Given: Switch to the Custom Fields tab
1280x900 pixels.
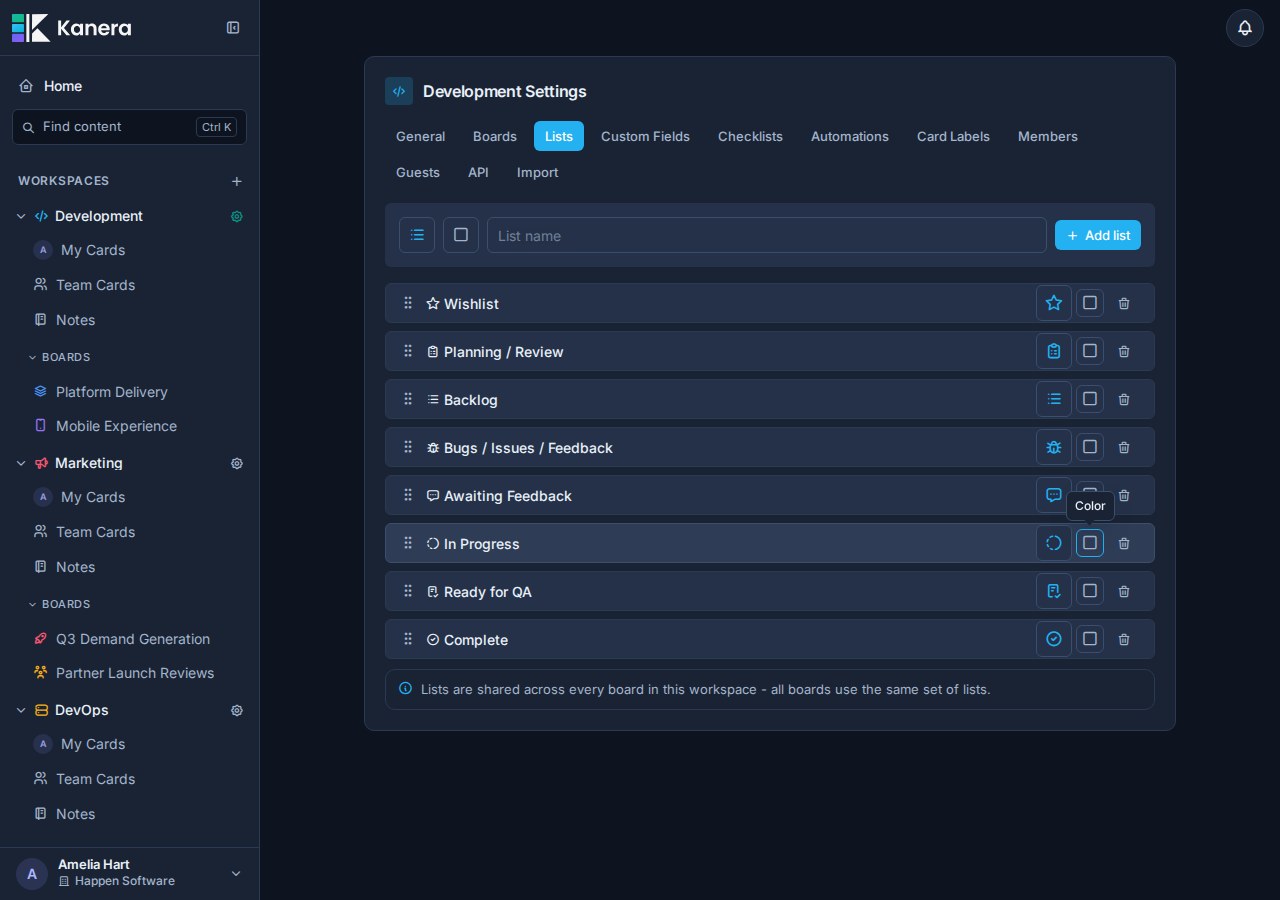Looking at the screenshot, I should click(645, 136).
